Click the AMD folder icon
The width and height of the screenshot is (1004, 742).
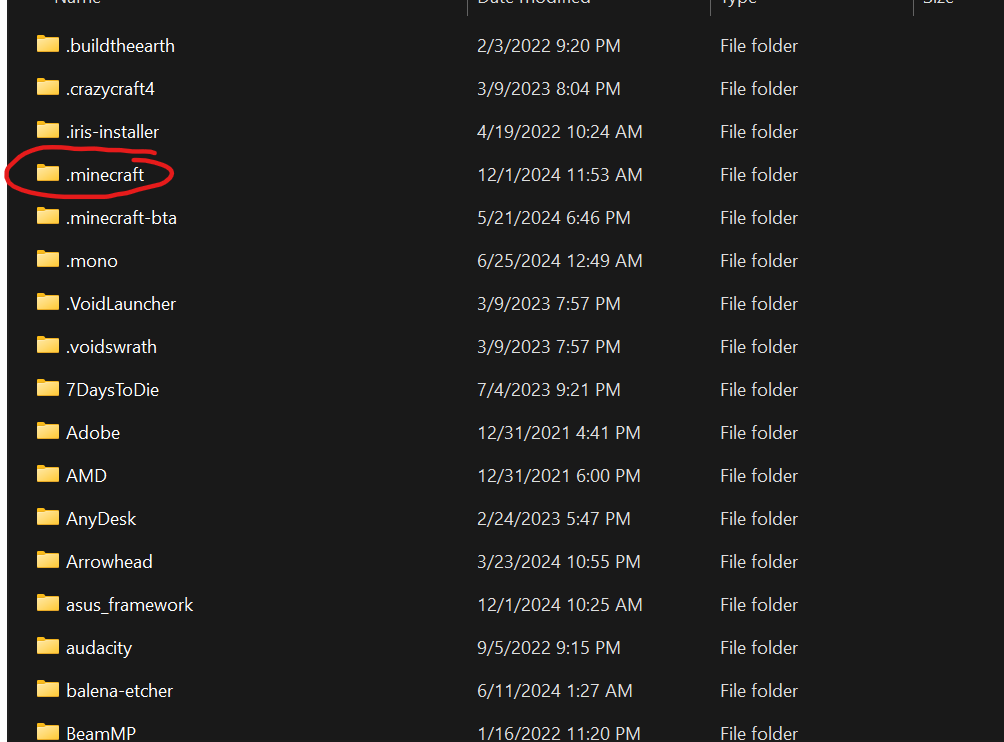[48, 474]
